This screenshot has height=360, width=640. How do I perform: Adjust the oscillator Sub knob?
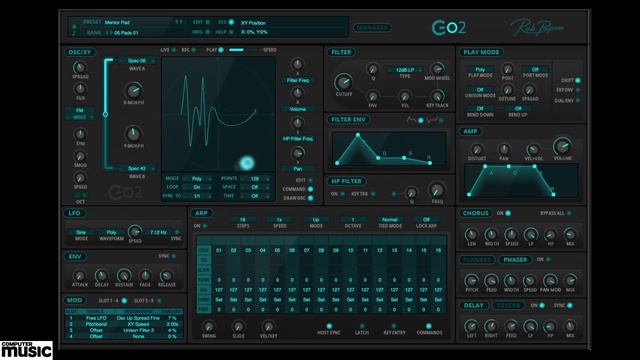pos(80,89)
